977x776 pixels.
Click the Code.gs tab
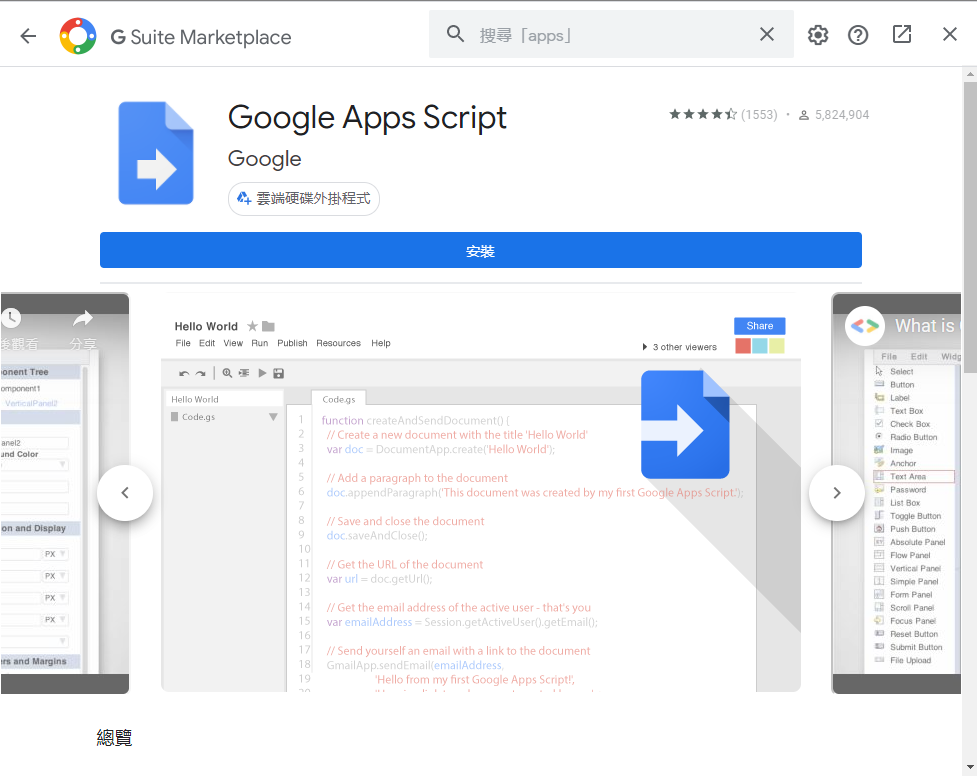[339, 399]
